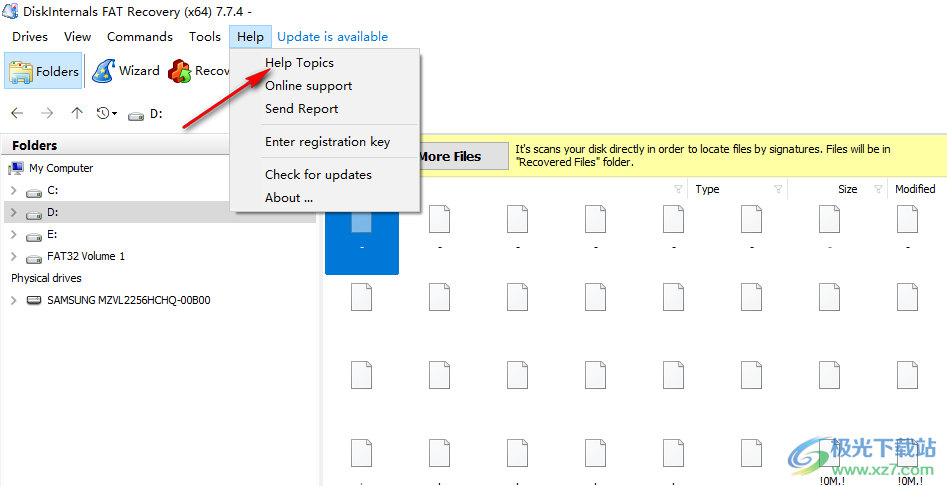Go back with the left arrow
Screen dimensions: 947x486
18,114
